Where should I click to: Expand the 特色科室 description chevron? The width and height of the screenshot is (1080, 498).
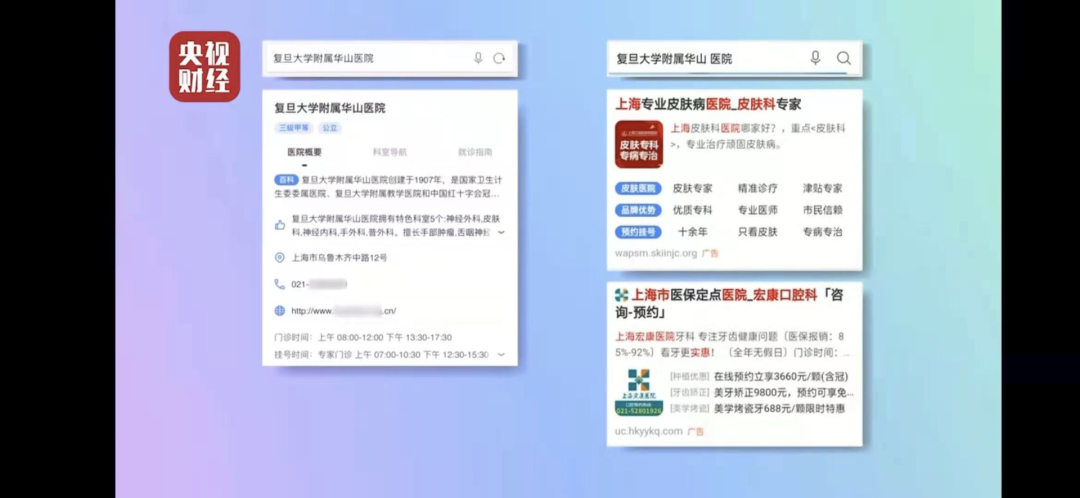tap(501, 232)
